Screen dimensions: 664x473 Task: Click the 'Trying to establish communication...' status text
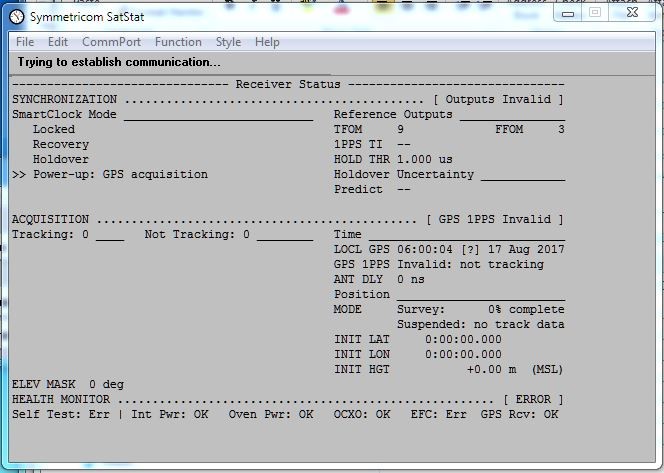(119, 62)
